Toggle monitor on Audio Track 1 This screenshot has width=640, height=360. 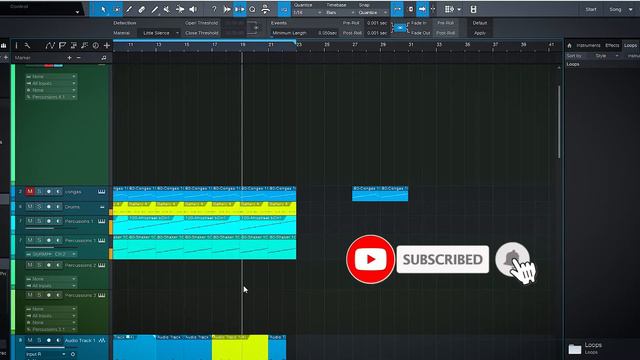pos(58,340)
